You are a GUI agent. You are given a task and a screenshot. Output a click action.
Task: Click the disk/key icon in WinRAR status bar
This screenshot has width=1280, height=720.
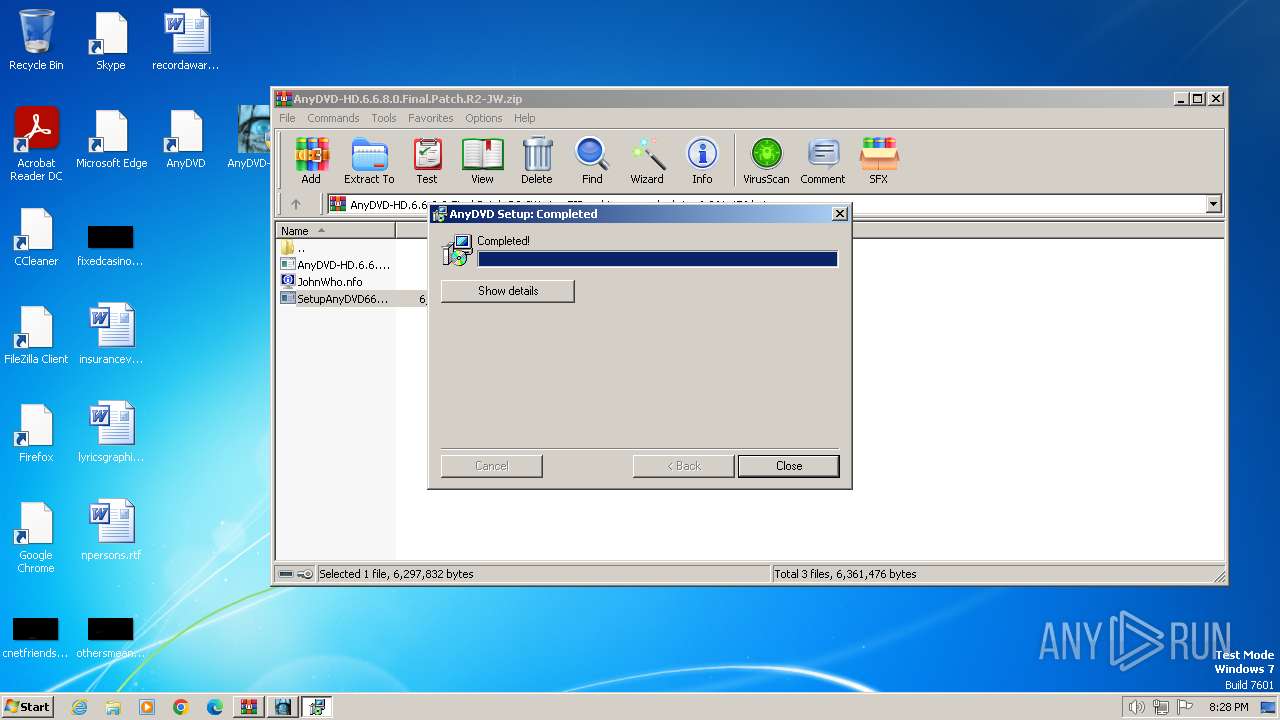295,574
